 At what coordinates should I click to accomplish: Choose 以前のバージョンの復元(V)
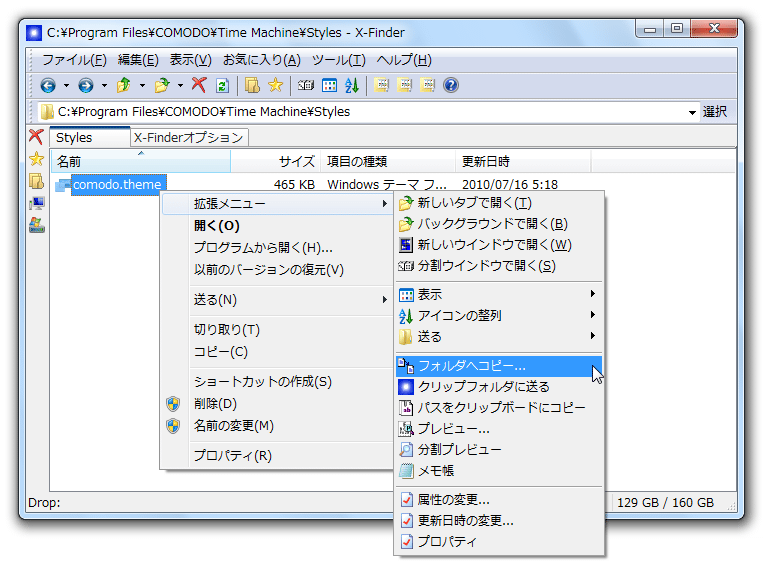point(277,270)
